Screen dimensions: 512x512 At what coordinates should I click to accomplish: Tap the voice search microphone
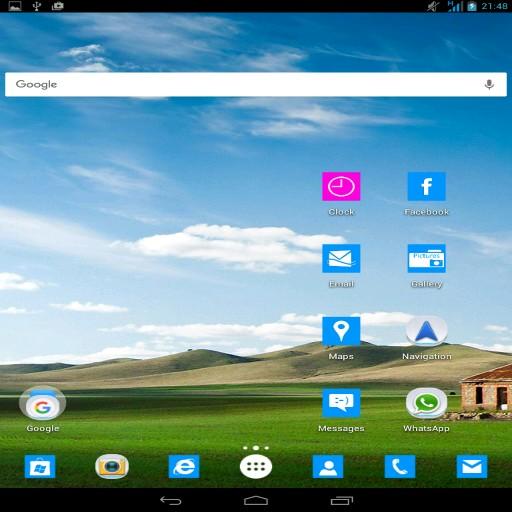(x=489, y=84)
